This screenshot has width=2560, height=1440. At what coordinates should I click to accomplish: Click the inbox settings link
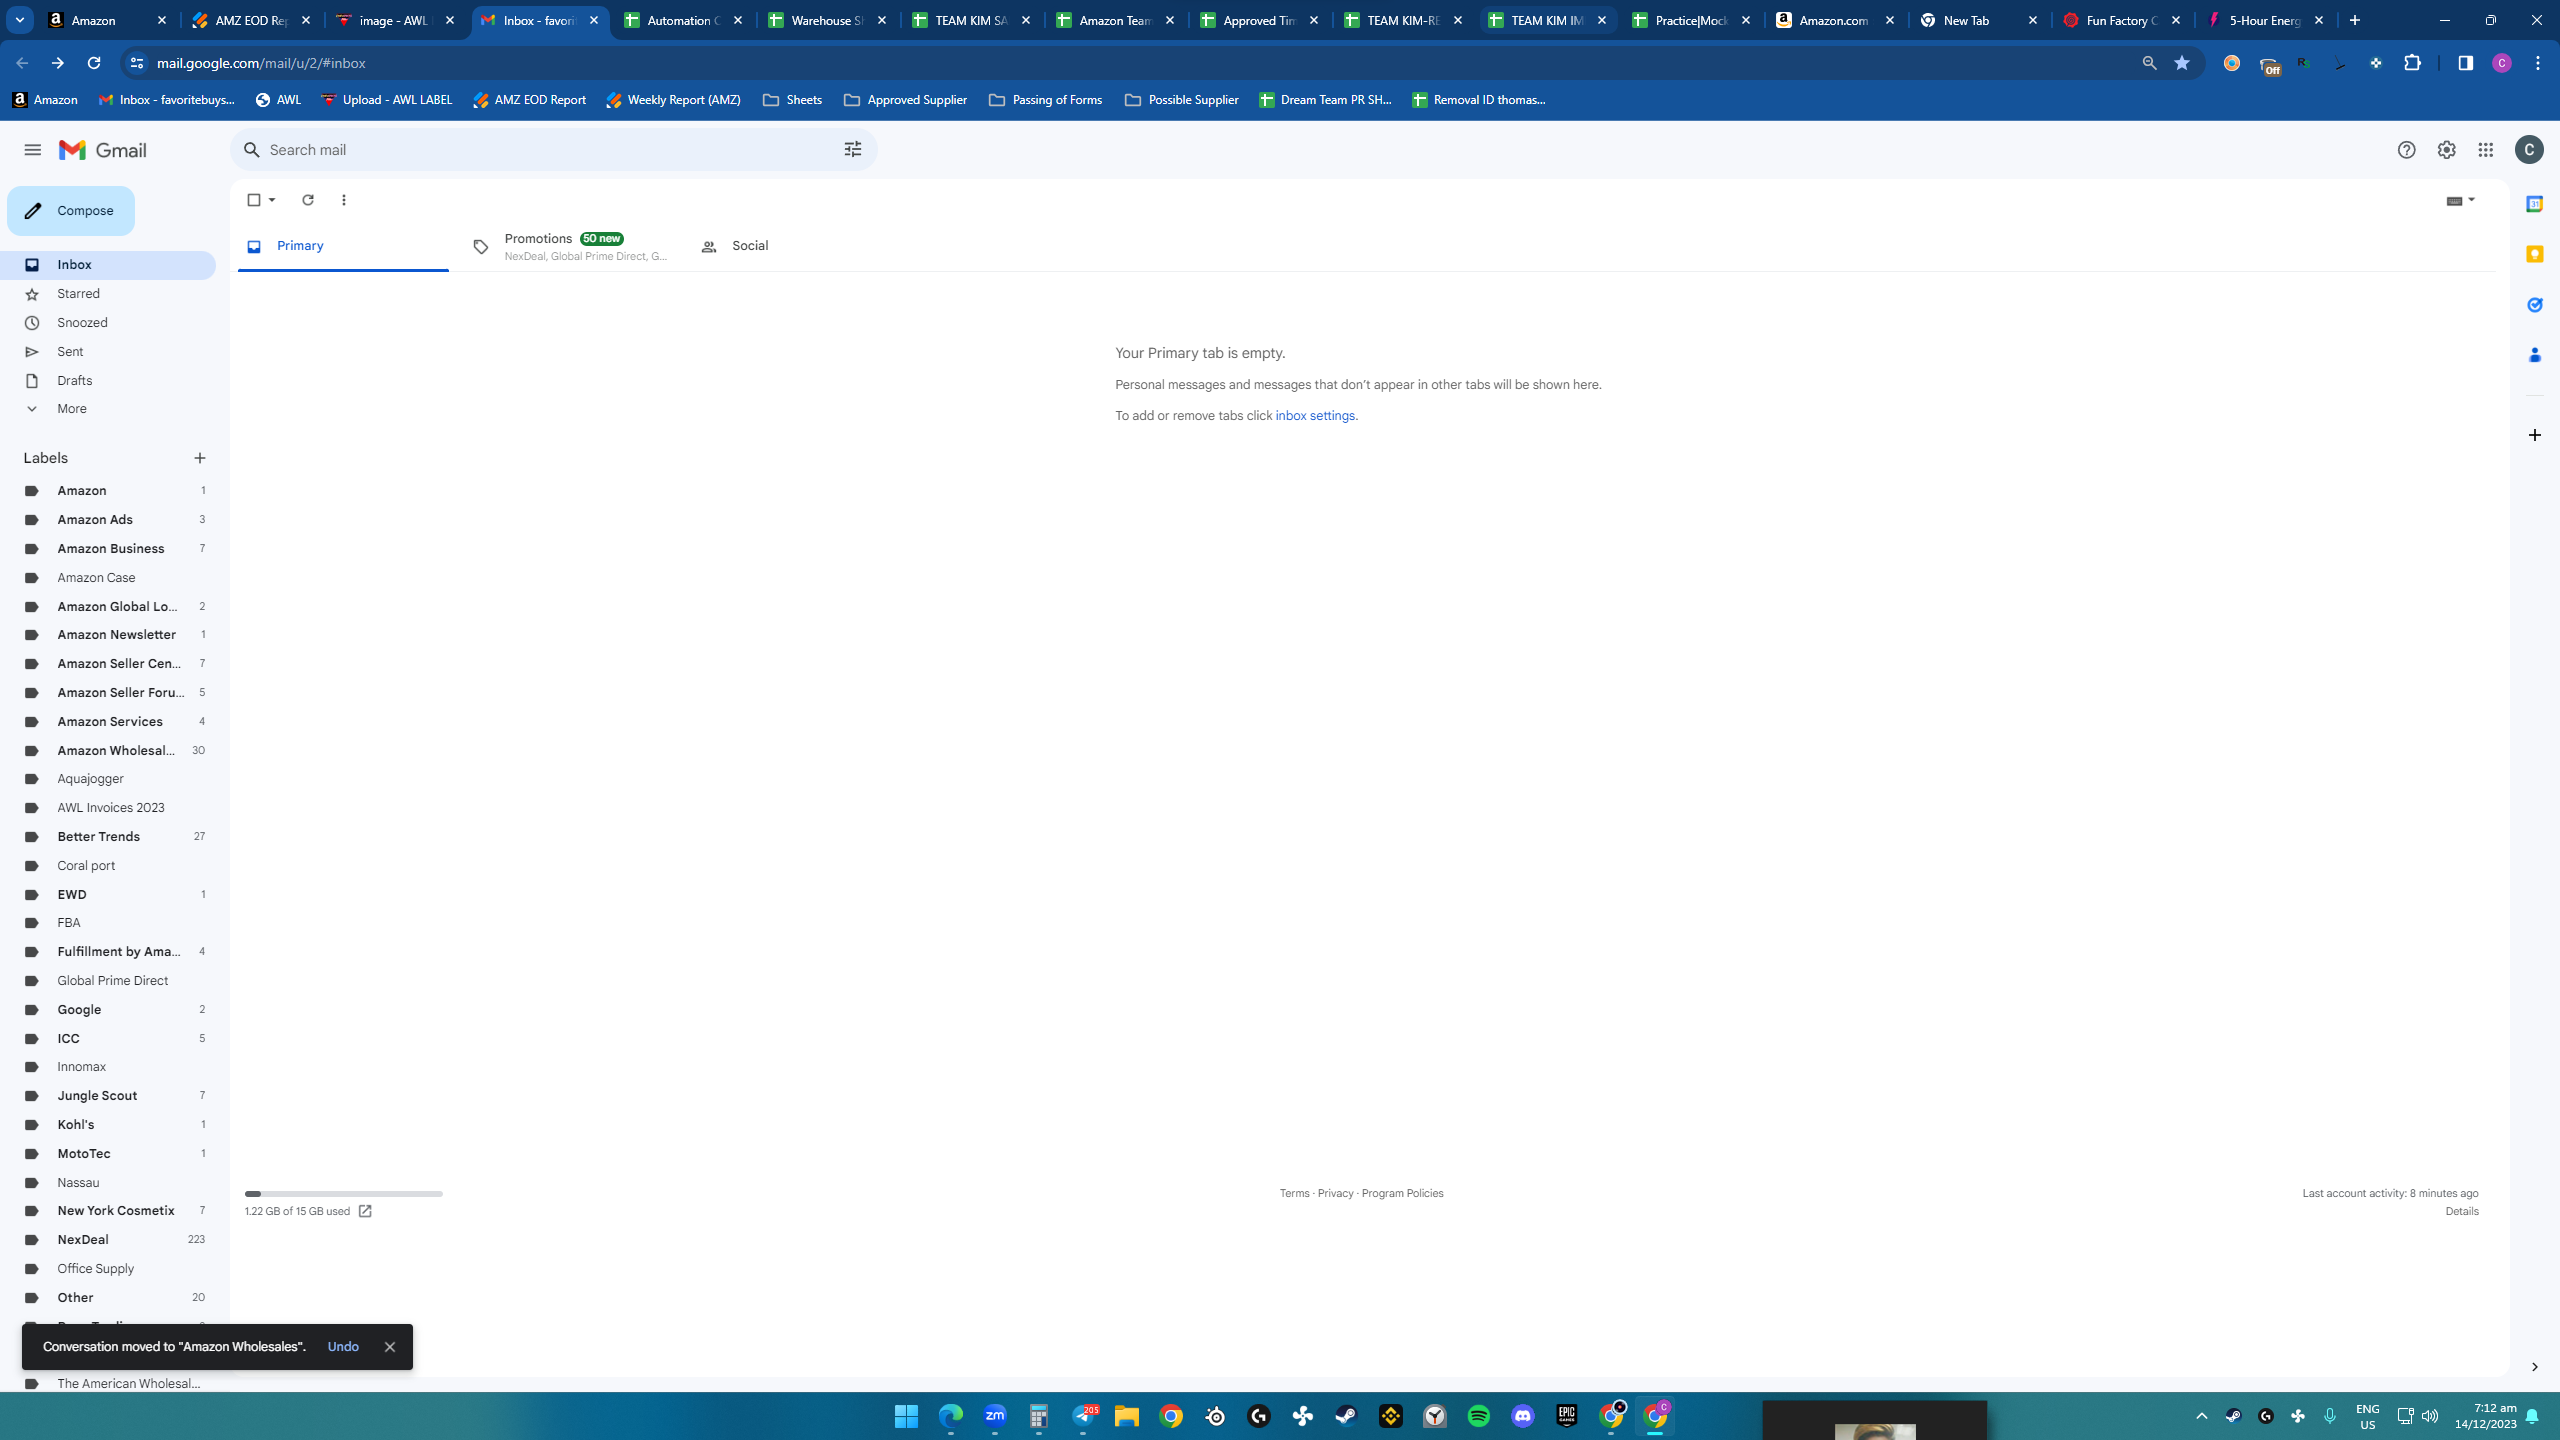[1315, 416]
